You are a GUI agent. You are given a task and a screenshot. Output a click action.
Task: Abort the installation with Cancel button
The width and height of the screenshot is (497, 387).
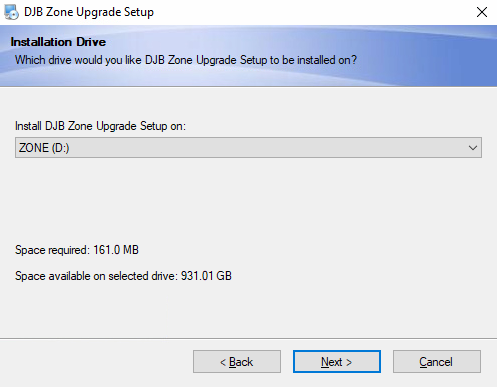pyautogui.click(x=437, y=362)
